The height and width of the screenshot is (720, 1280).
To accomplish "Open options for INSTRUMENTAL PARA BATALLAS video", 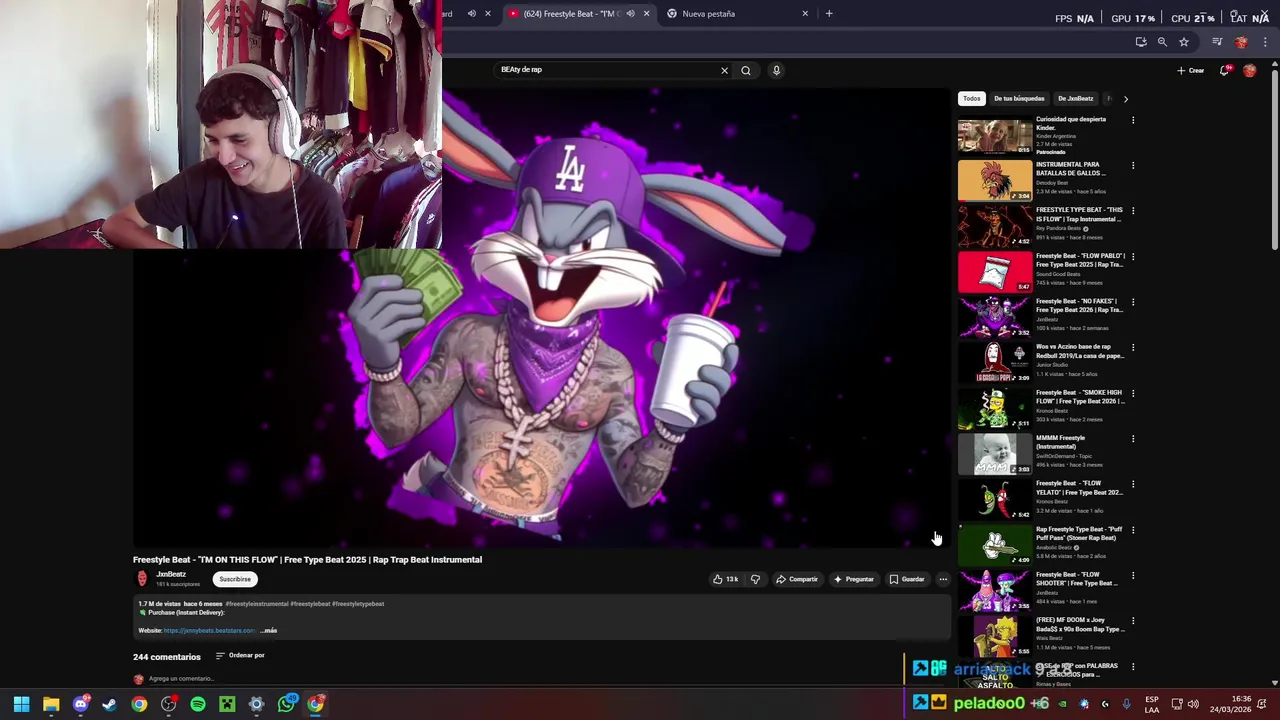I will tap(1133, 166).
